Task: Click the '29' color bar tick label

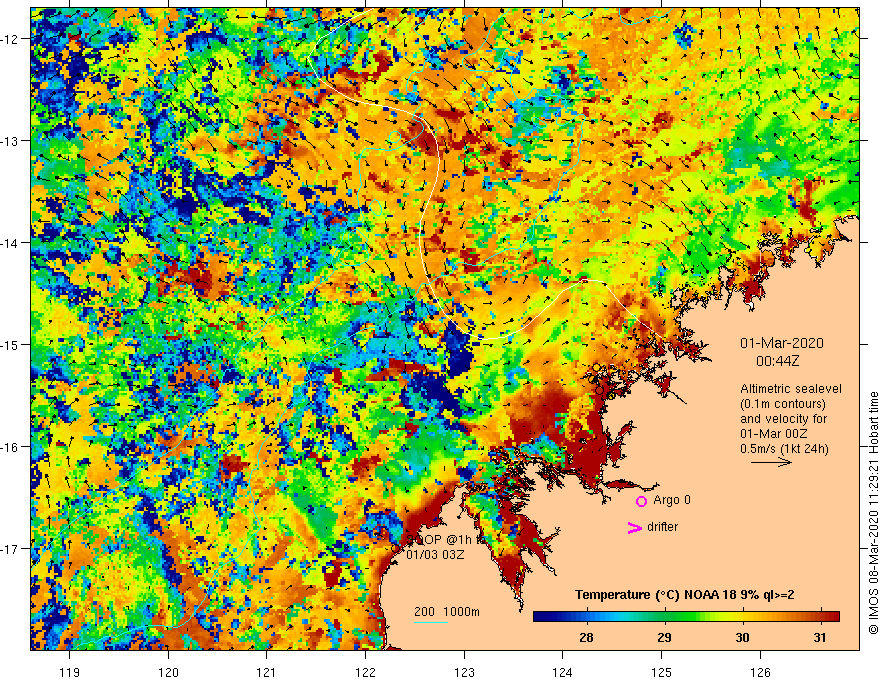Action: point(664,637)
